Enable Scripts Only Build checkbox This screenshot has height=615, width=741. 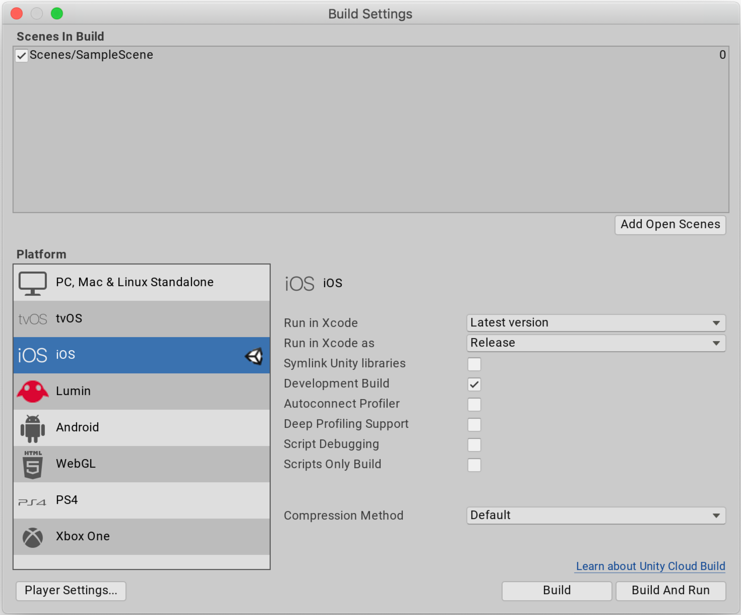(474, 465)
